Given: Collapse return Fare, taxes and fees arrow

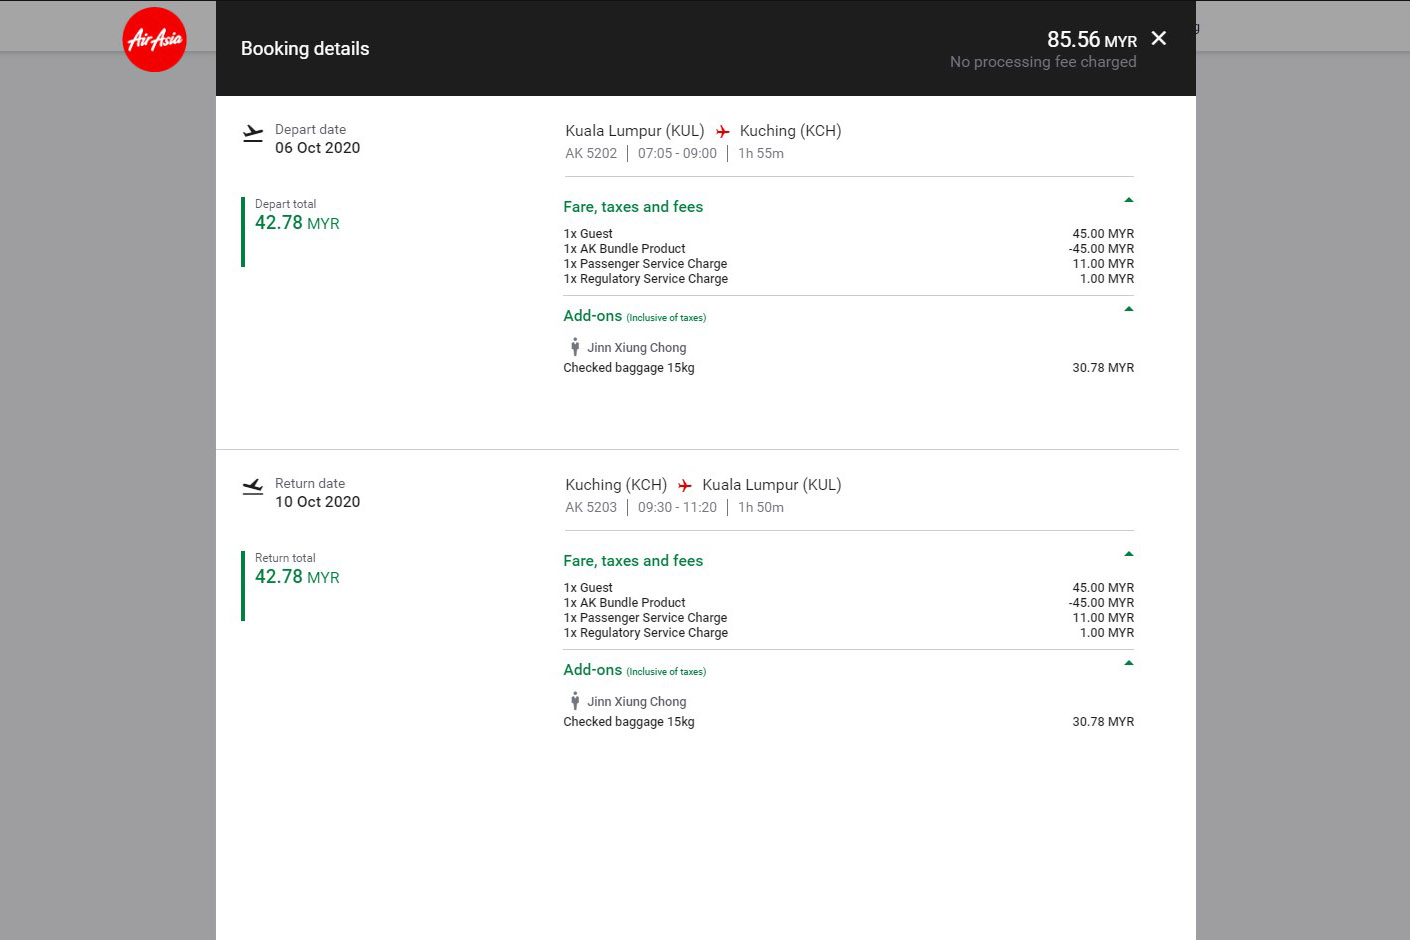Looking at the screenshot, I should click(1128, 554).
